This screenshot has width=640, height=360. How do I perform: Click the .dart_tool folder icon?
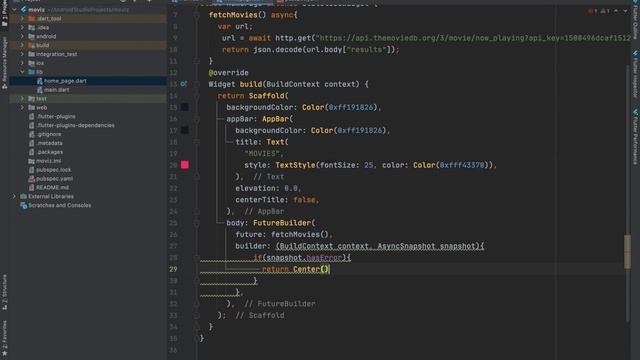31,18
